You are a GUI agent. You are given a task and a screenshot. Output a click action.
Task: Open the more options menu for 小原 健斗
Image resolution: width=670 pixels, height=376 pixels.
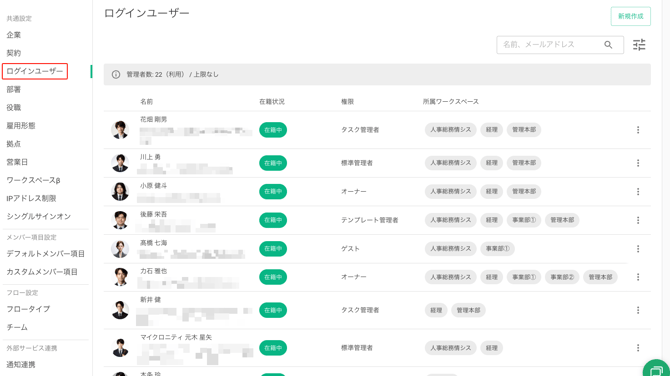coord(638,191)
